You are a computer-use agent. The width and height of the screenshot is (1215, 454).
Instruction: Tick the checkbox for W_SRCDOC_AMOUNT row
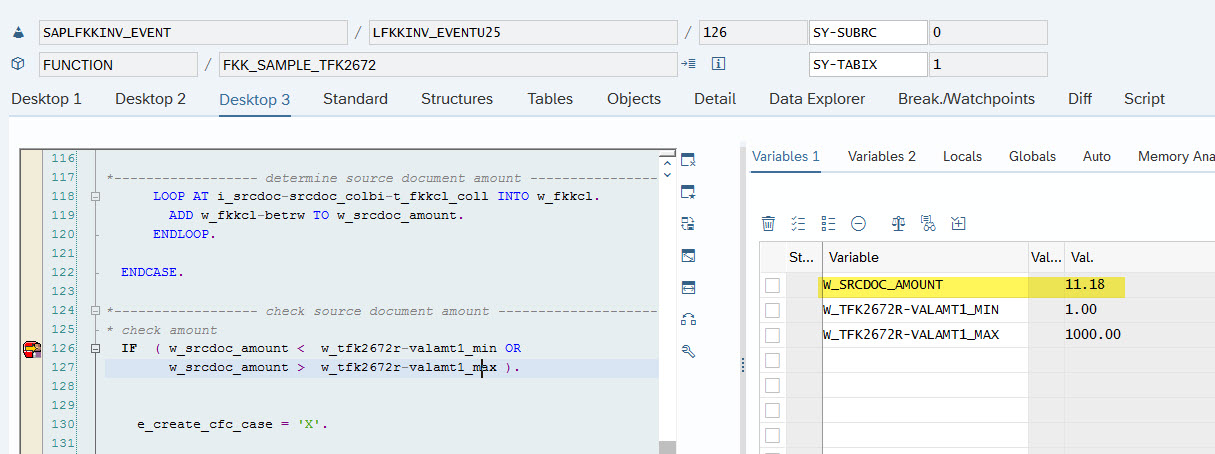tap(772, 285)
